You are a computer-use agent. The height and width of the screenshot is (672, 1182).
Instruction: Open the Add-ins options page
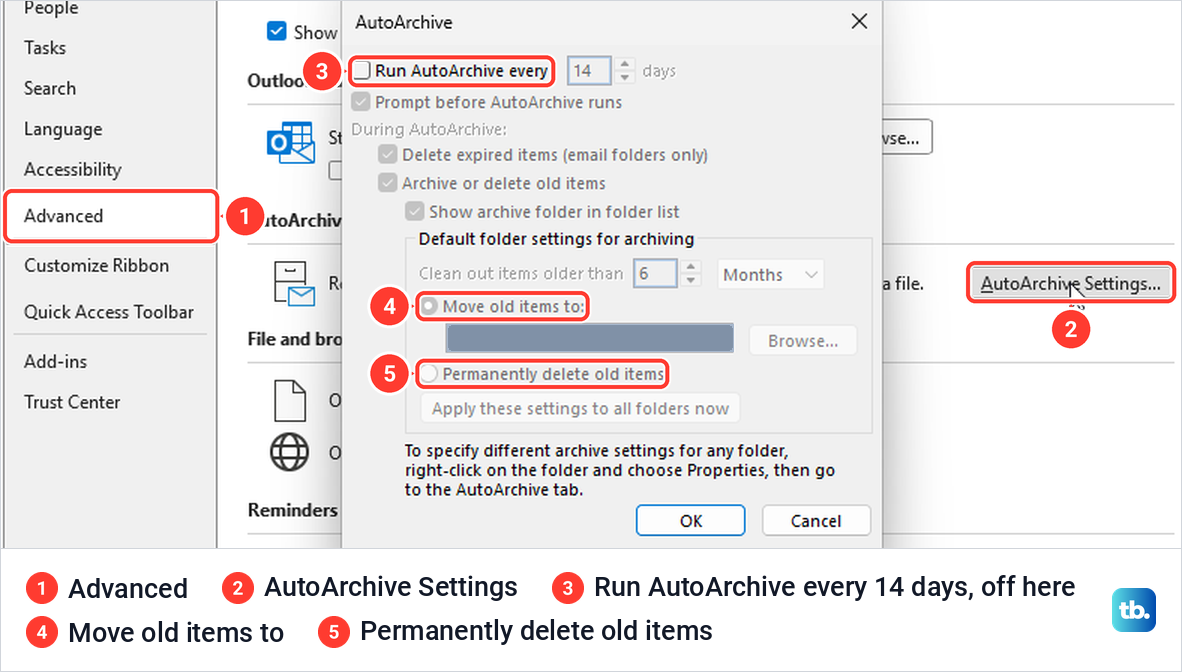(56, 362)
